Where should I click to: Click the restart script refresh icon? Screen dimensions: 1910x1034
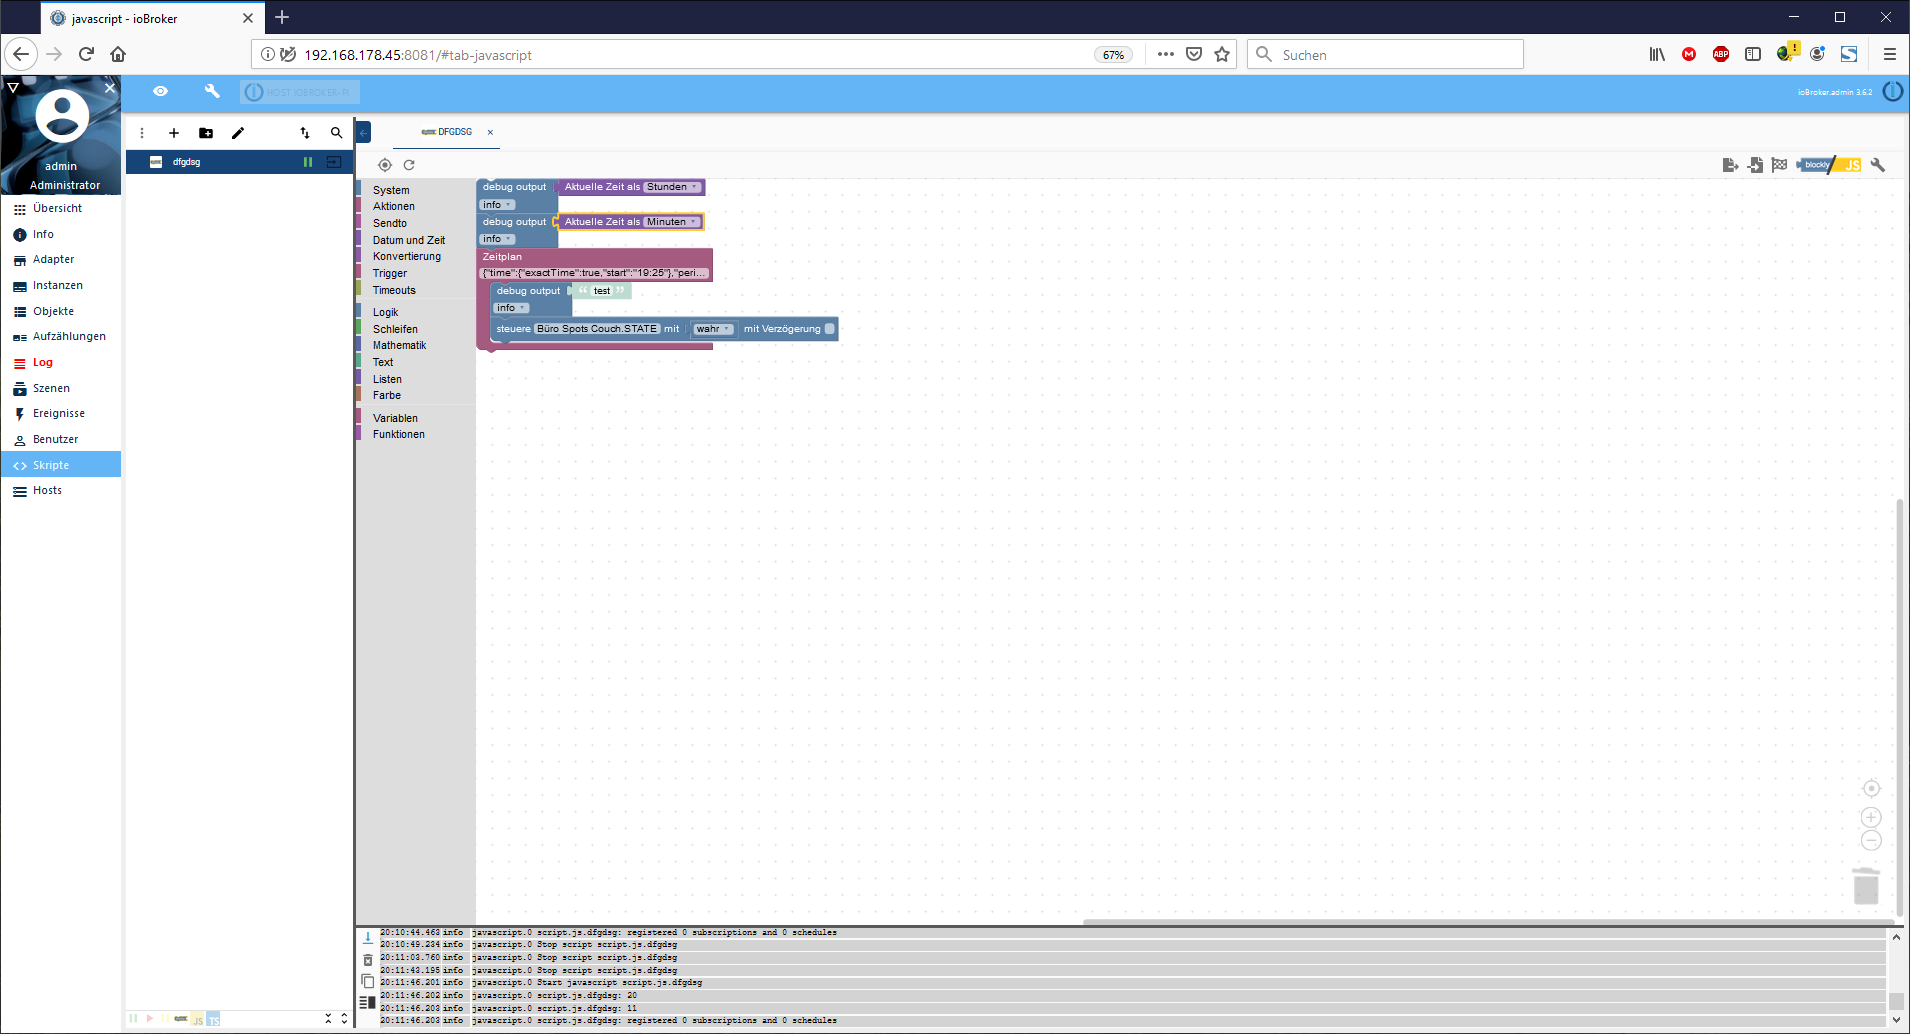coord(409,165)
